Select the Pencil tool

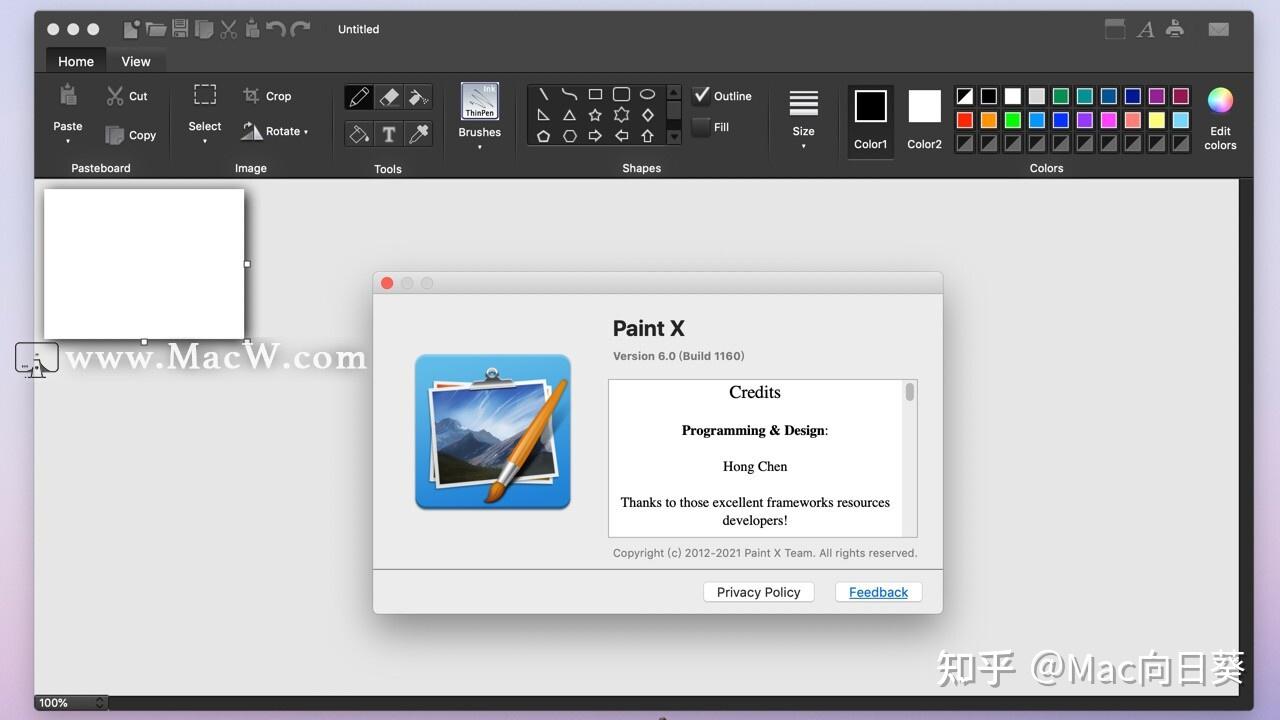pyautogui.click(x=359, y=97)
